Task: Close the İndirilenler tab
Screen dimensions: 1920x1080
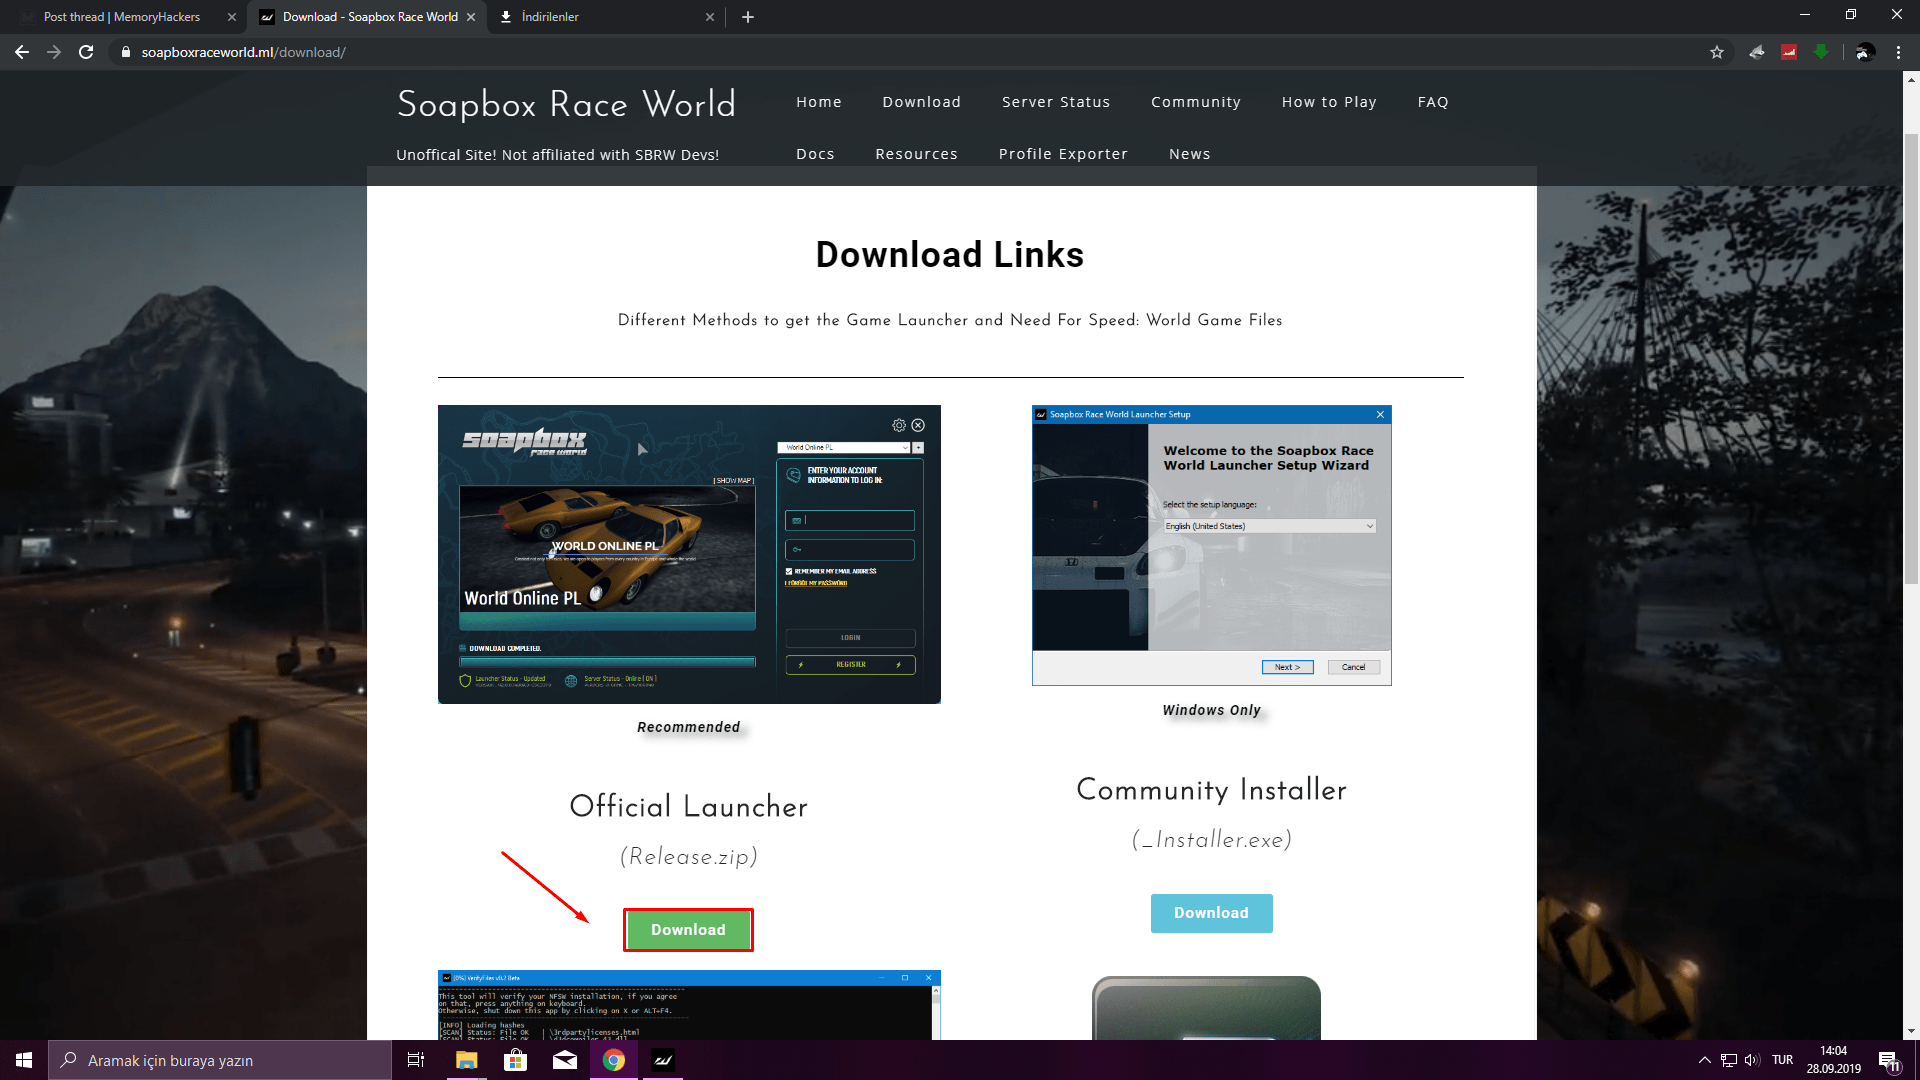Action: [710, 17]
